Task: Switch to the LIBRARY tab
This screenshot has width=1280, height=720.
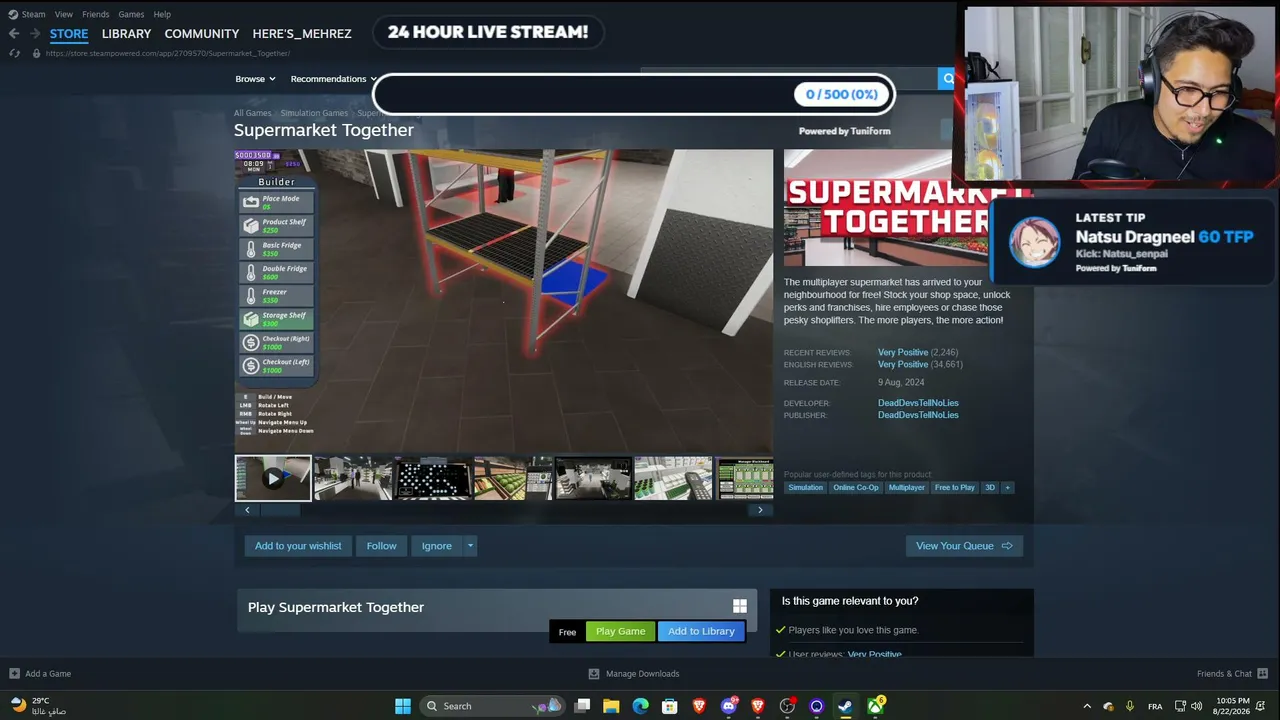Action: (126, 34)
